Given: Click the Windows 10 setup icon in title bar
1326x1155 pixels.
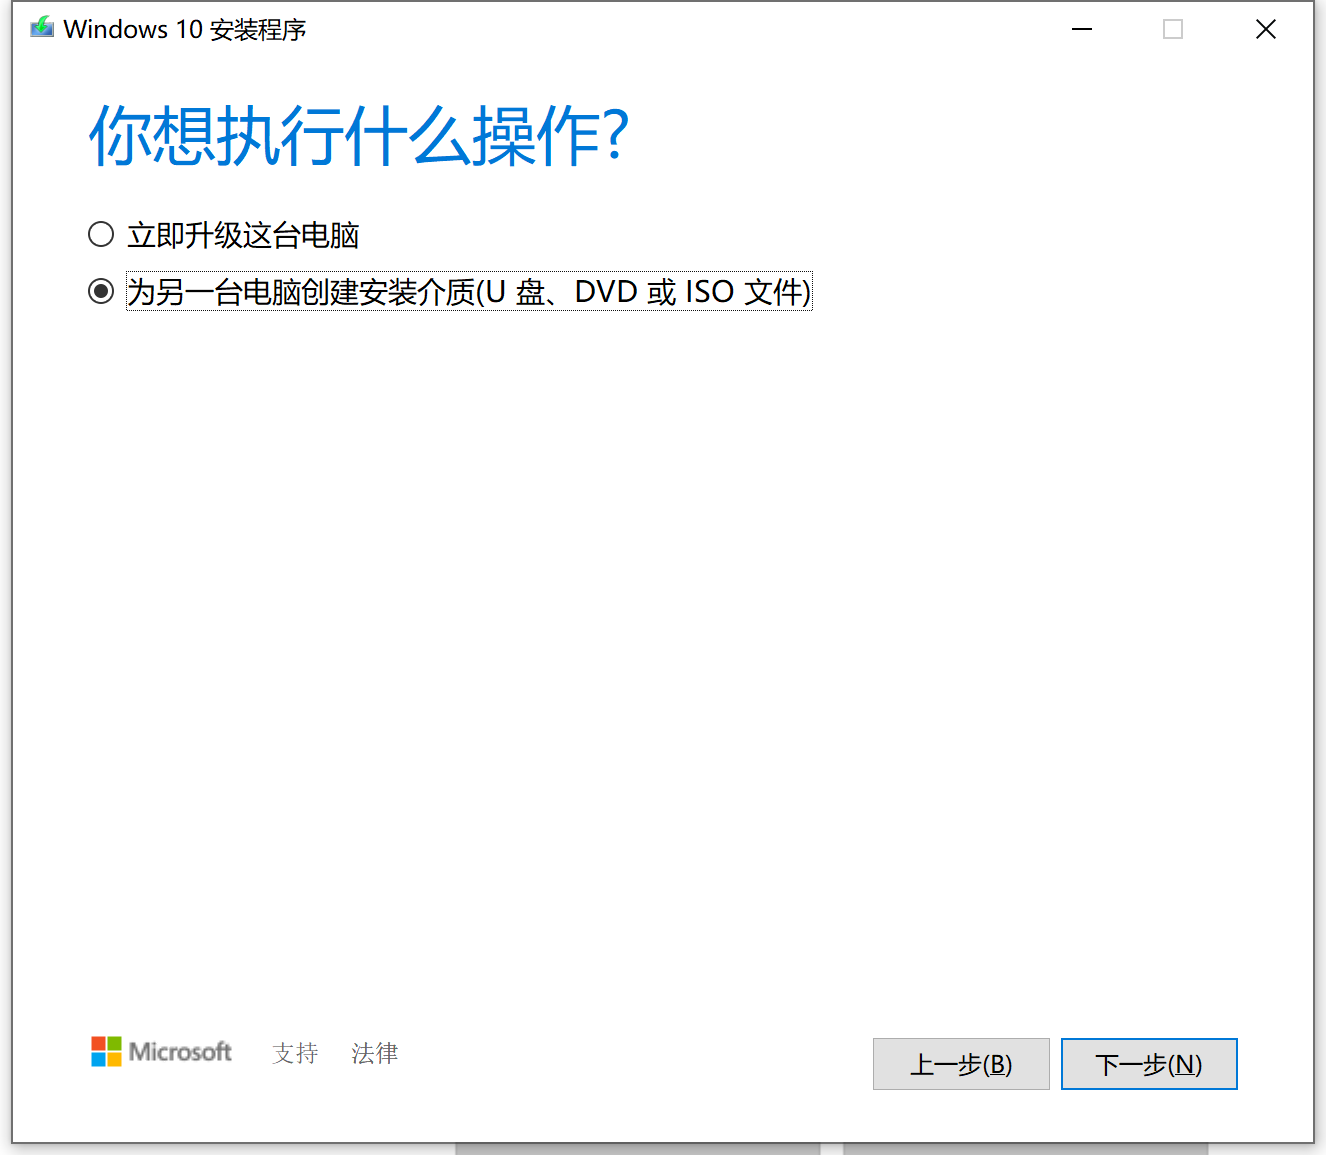Looking at the screenshot, I should (x=42, y=28).
